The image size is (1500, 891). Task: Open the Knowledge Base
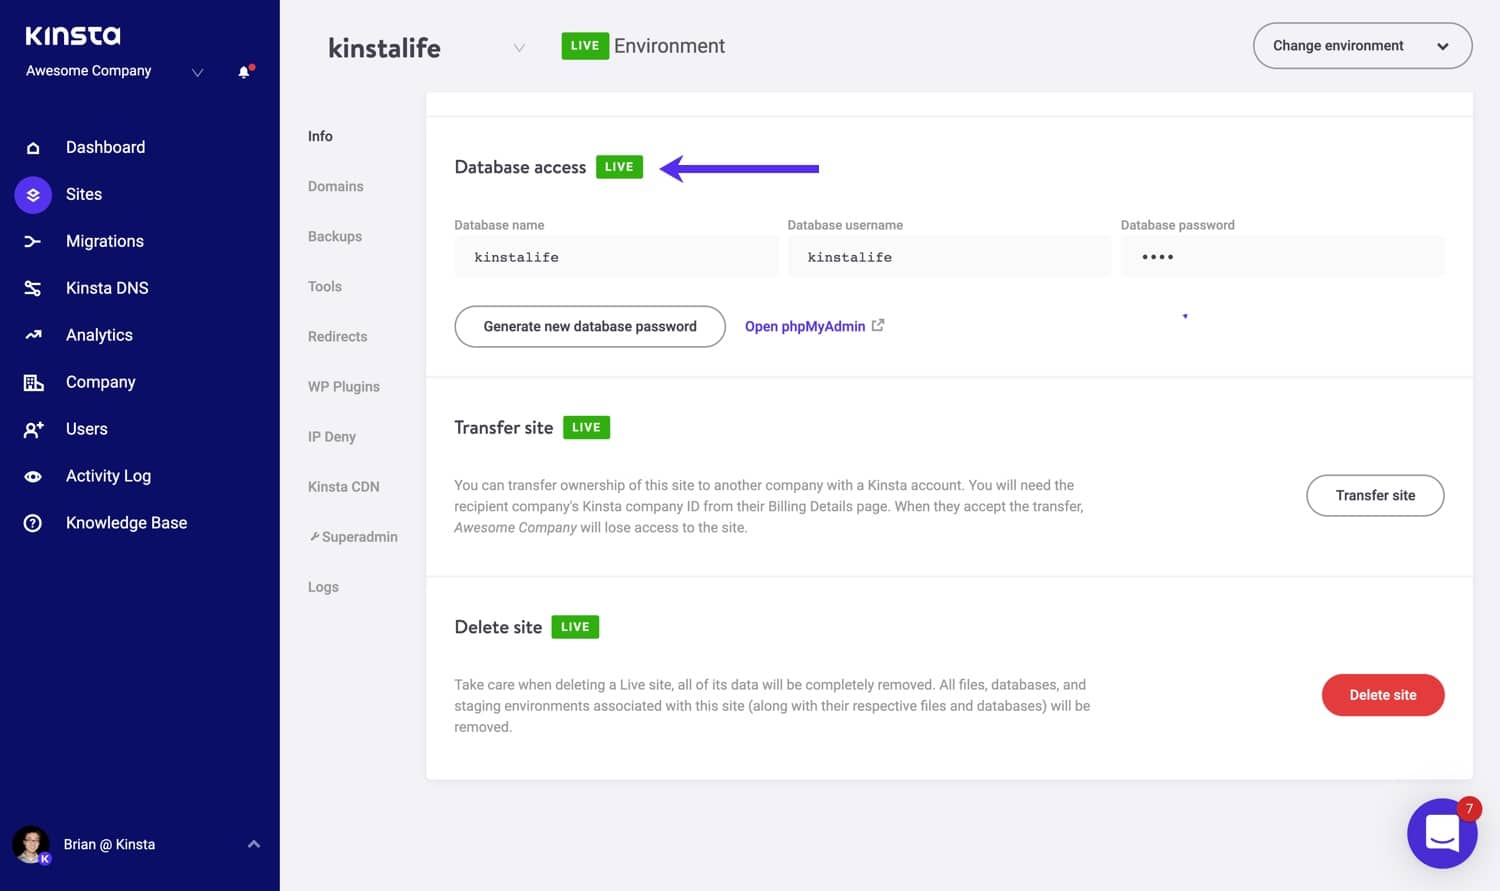pos(126,523)
